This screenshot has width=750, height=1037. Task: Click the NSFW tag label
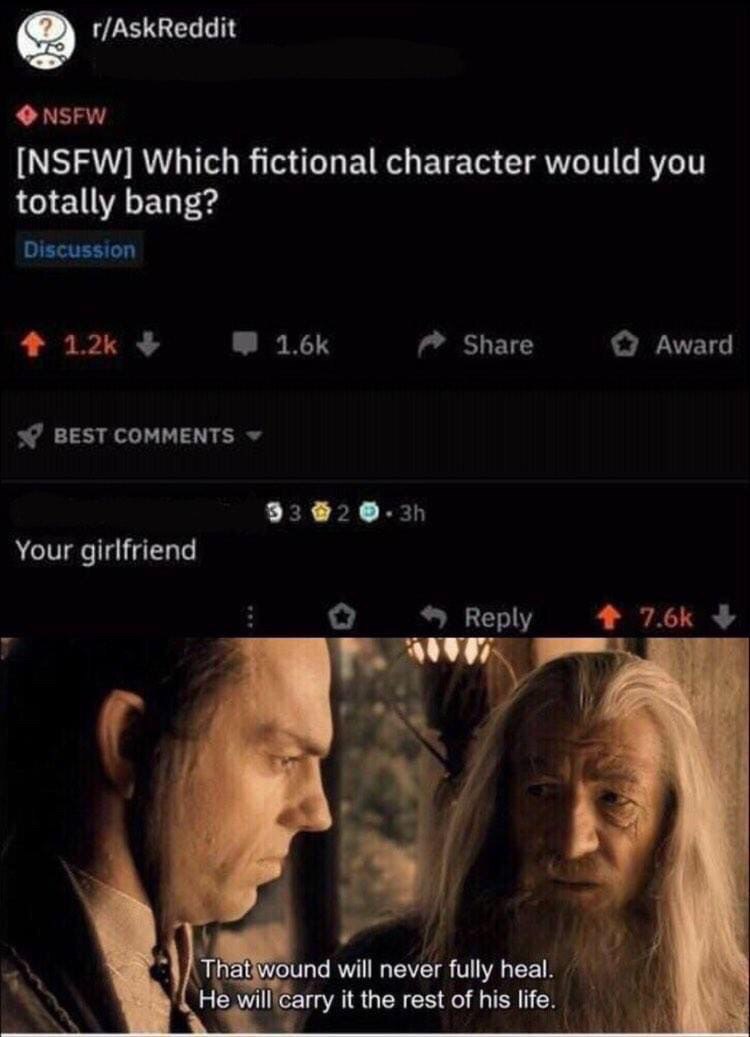coord(62,116)
